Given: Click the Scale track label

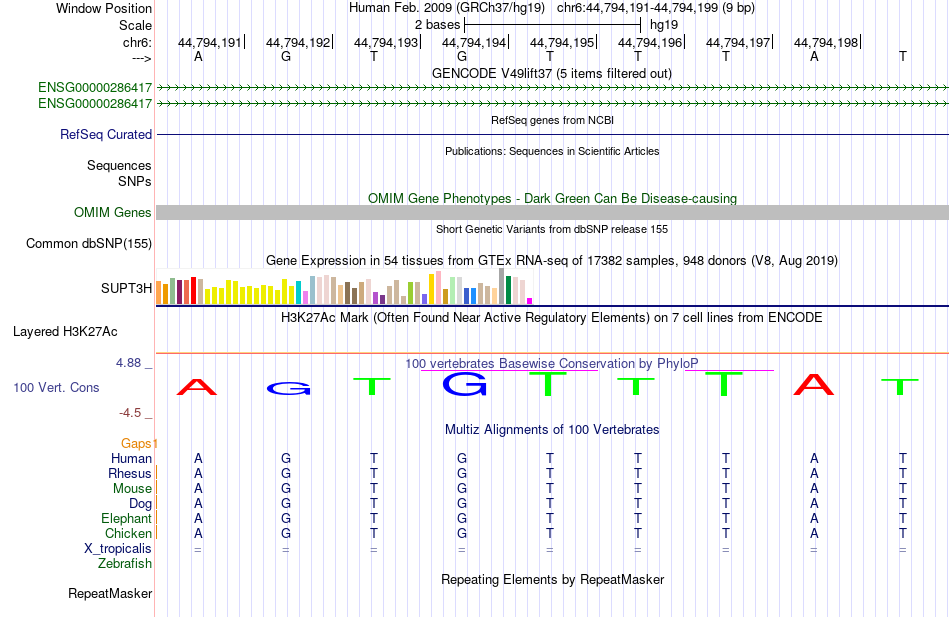Looking at the screenshot, I should pos(135,25).
